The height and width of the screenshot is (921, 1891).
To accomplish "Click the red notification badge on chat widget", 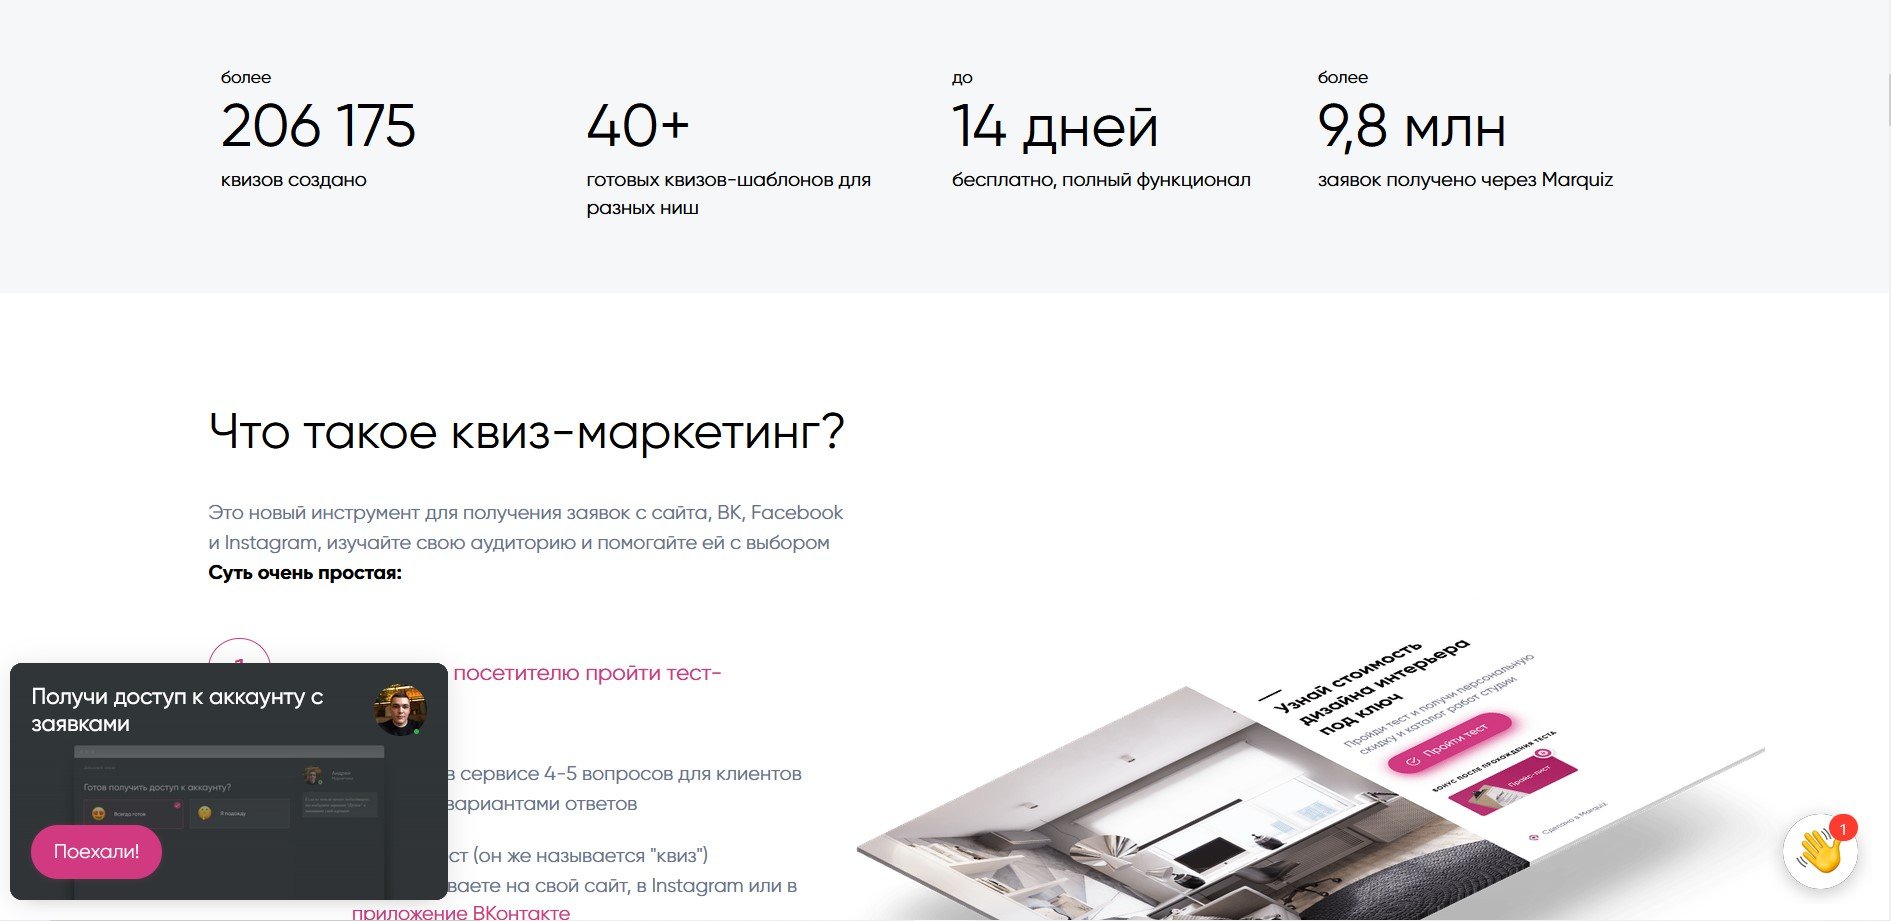I will [x=1842, y=828].
